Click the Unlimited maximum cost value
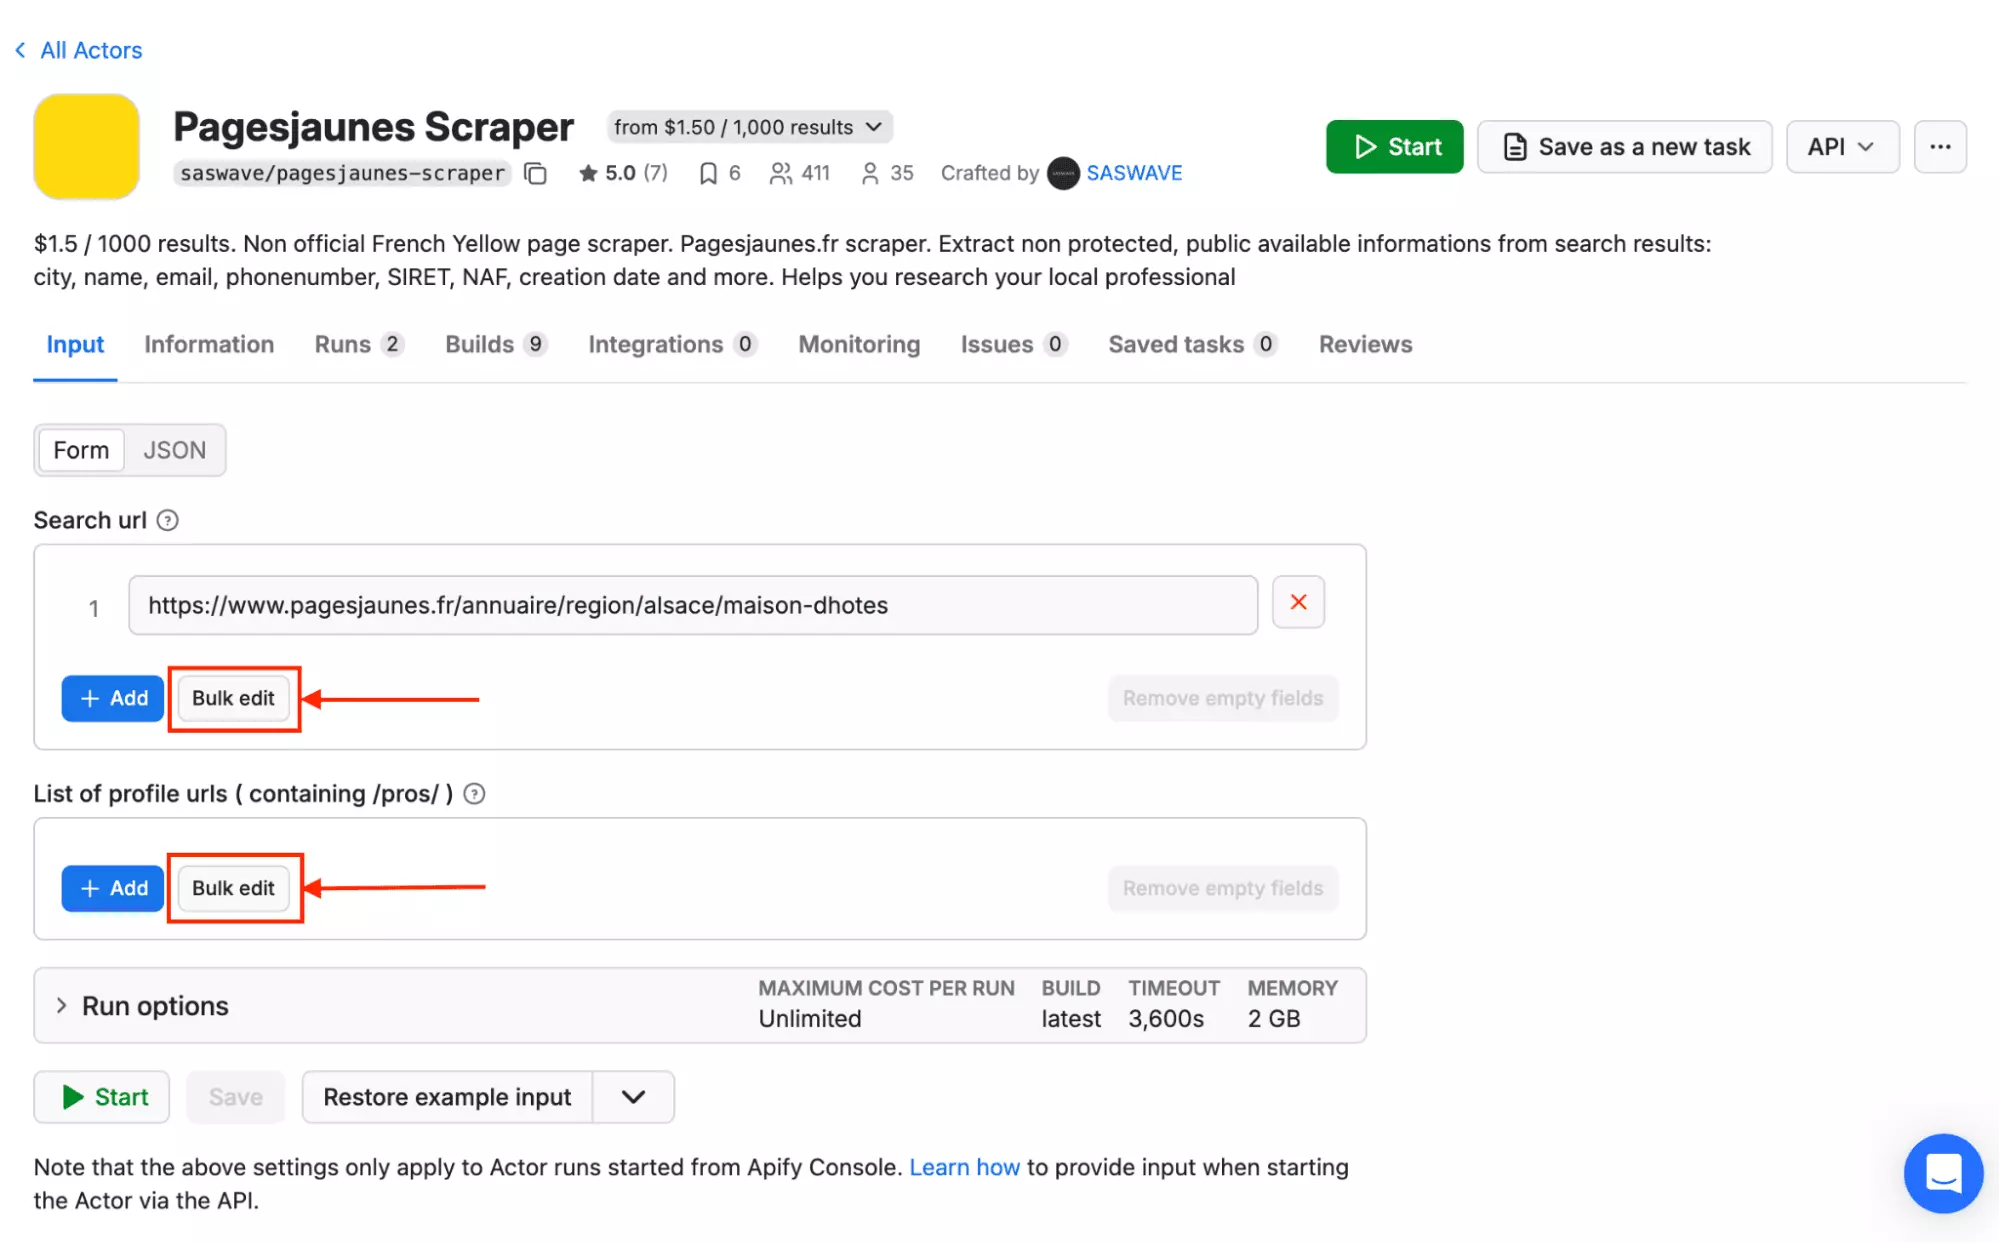The width and height of the screenshot is (1999, 1243). pos(810,1019)
